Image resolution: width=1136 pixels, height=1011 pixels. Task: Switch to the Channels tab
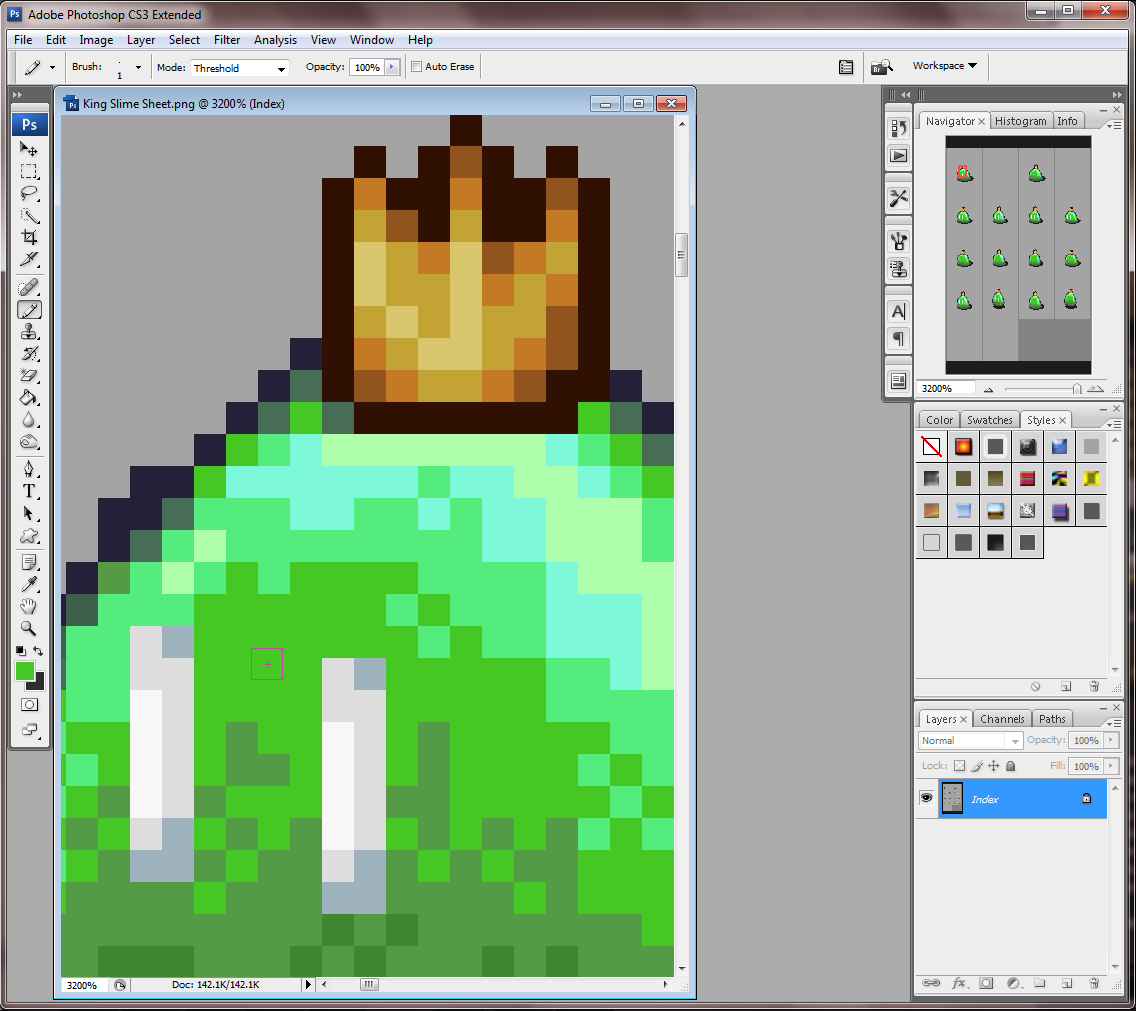coord(1002,719)
